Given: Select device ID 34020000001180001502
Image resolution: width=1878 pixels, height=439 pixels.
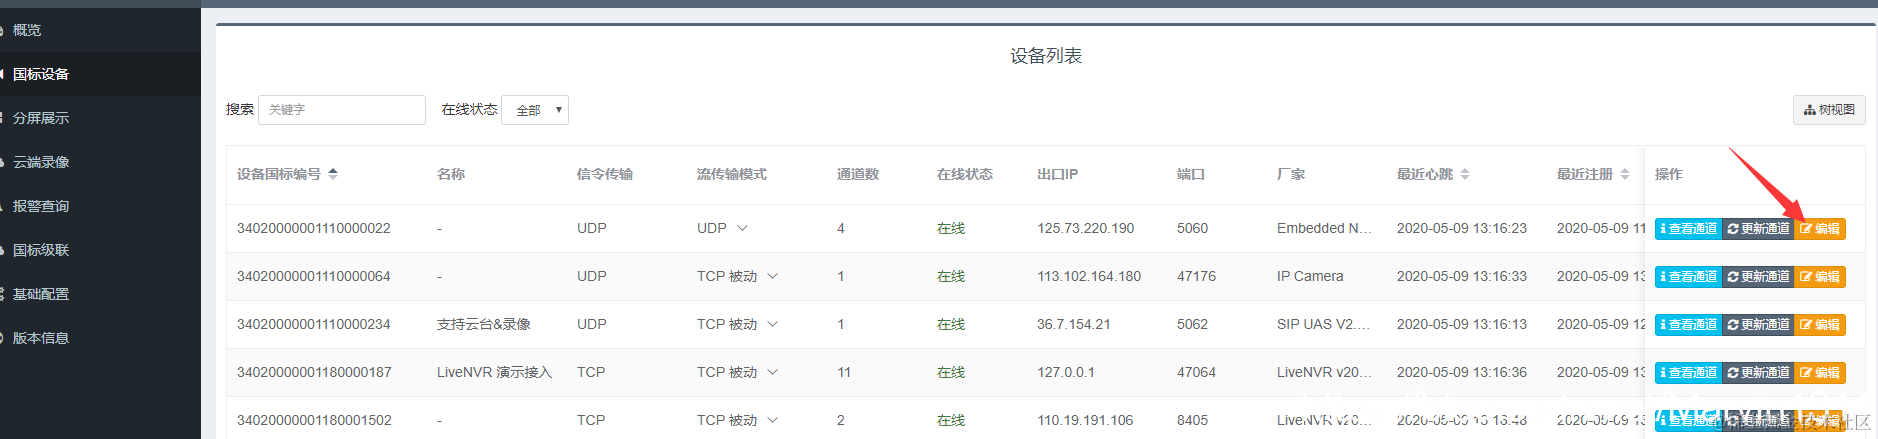Looking at the screenshot, I should coord(314,420).
